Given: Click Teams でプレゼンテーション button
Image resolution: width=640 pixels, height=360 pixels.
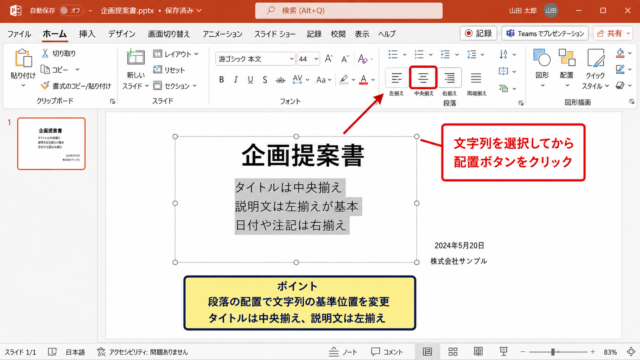Looking at the screenshot, I should (545, 33).
